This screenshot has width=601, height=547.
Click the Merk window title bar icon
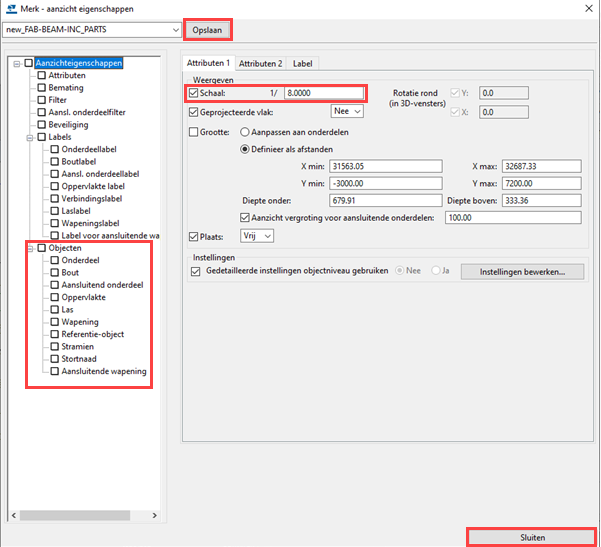11,9
